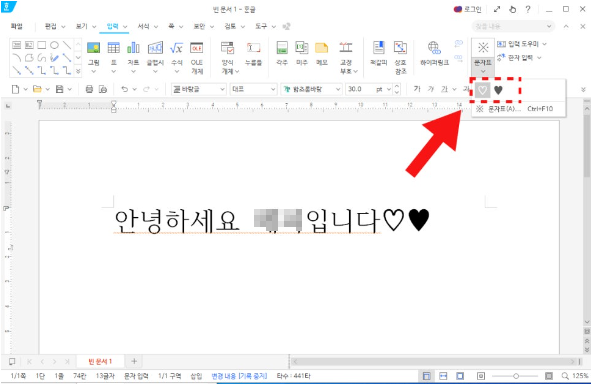Viewport: 593px width, 384px height.
Task: Insert a cross reference with 상호 참조
Action: (x=400, y=48)
